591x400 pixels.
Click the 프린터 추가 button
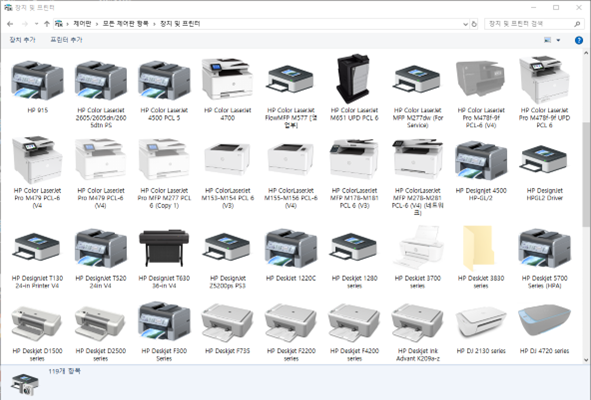(66, 40)
